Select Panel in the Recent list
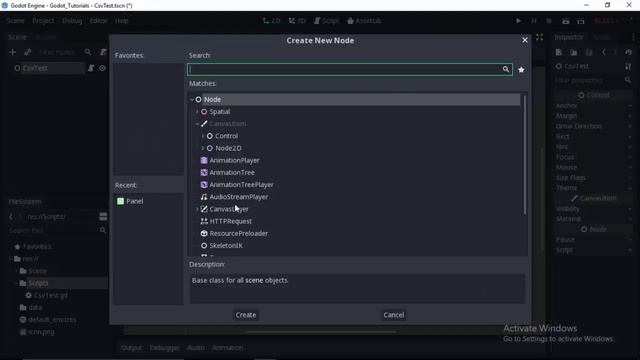Viewport: 640px width, 360px height. [x=135, y=201]
